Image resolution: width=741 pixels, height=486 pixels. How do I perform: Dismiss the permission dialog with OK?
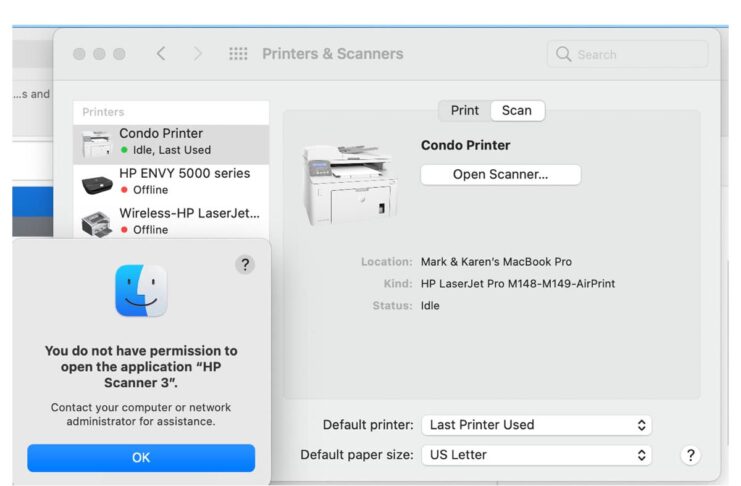[141, 458]
